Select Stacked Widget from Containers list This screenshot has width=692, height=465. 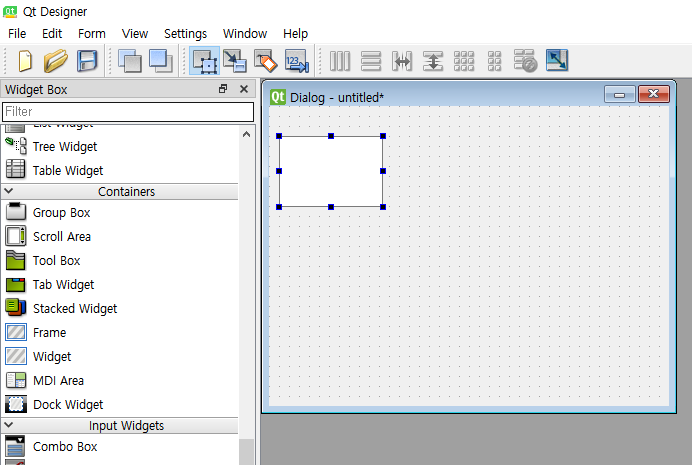[x=75, y=308]
